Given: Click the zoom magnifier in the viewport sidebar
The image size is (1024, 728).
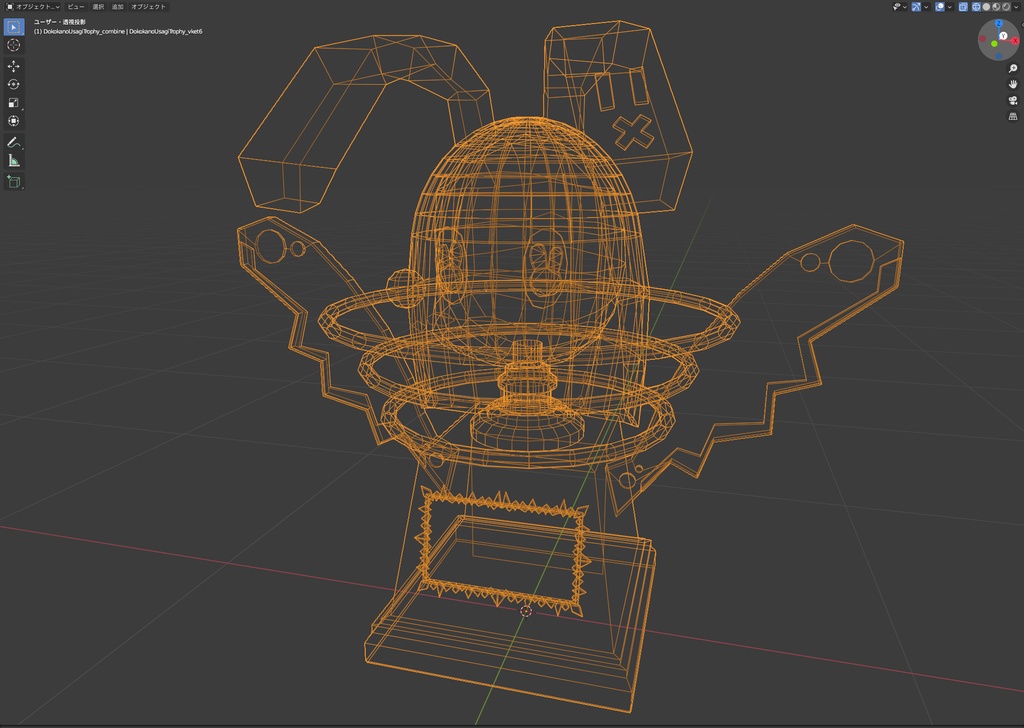Looking at the screenshot, I should click(x=1012, y=69).
